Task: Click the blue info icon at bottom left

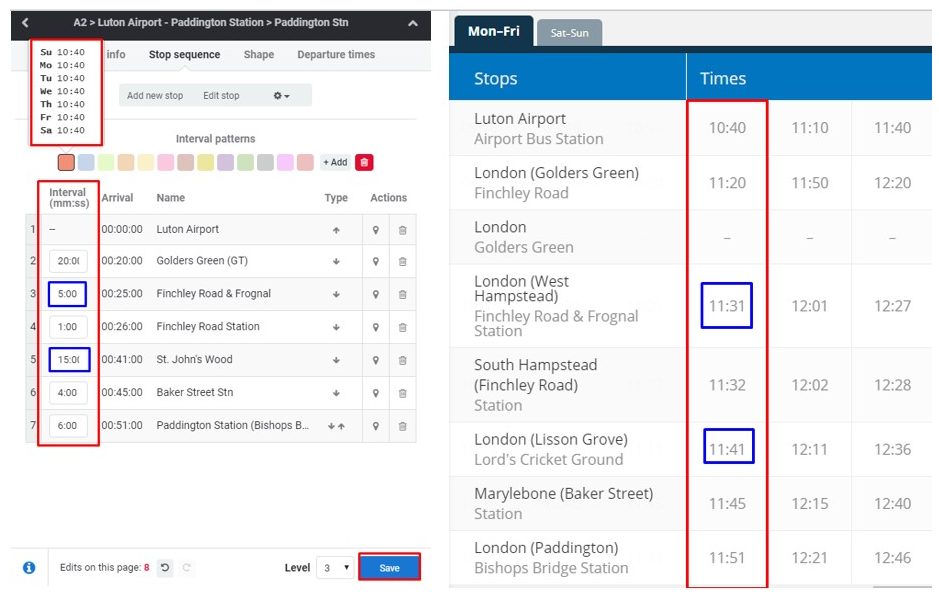Action: (x=28, y=566)
